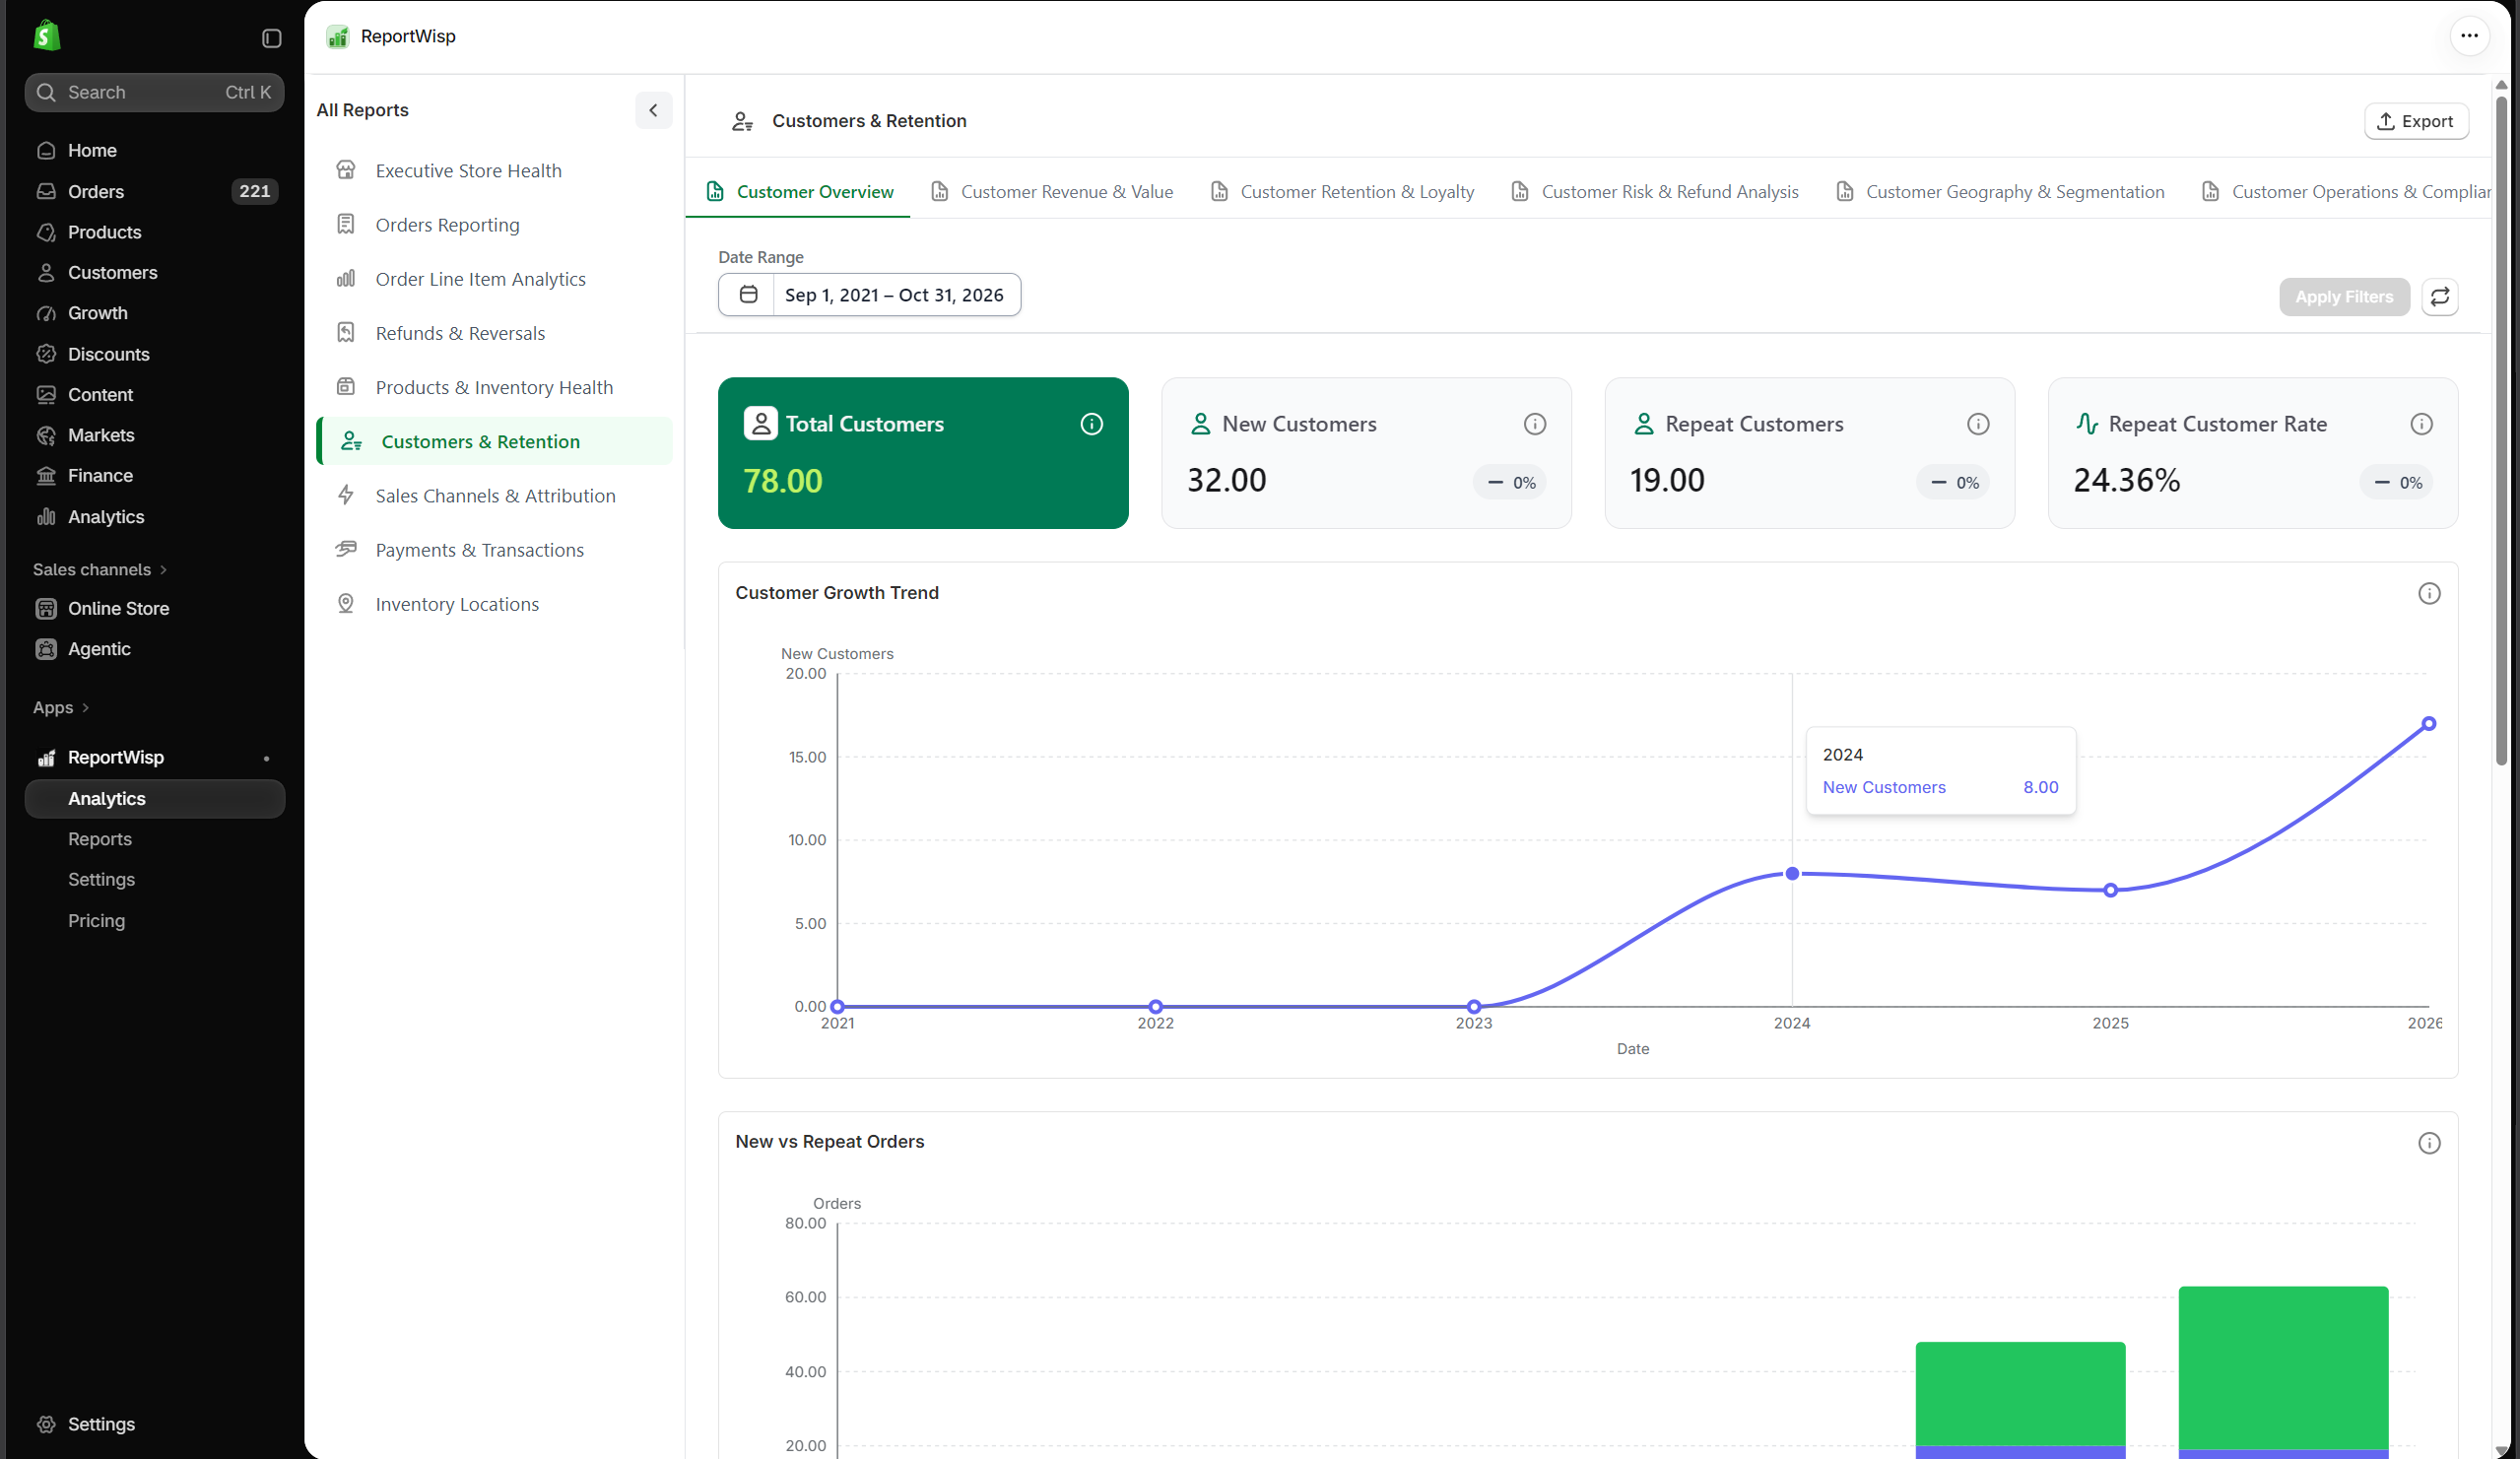This screenshot has width=2520, height=1459.
Task: Toggle the sidebar collapse icon
Action: (271, 38)
